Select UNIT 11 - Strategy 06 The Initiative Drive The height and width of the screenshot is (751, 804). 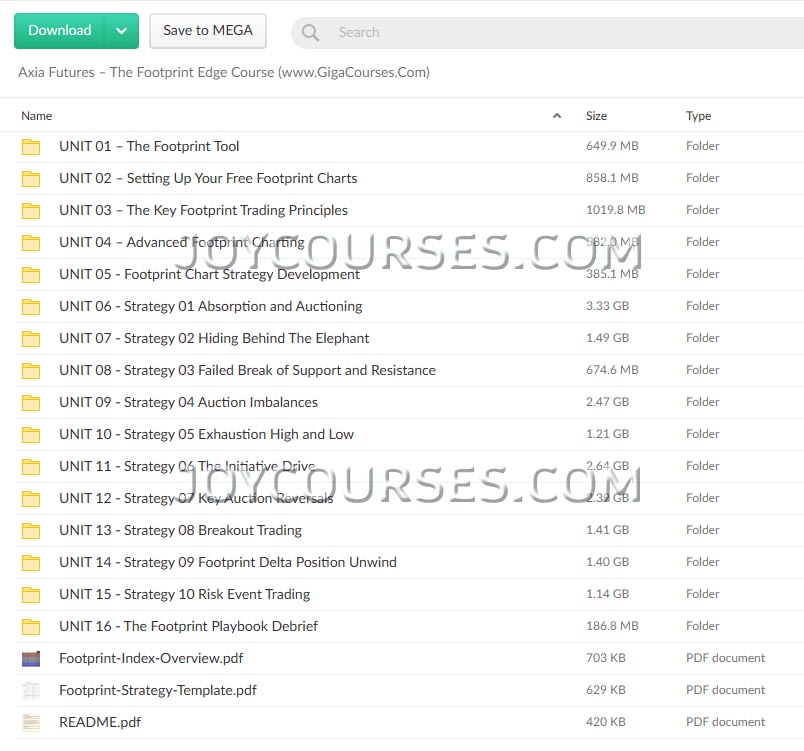click(187, 466)
